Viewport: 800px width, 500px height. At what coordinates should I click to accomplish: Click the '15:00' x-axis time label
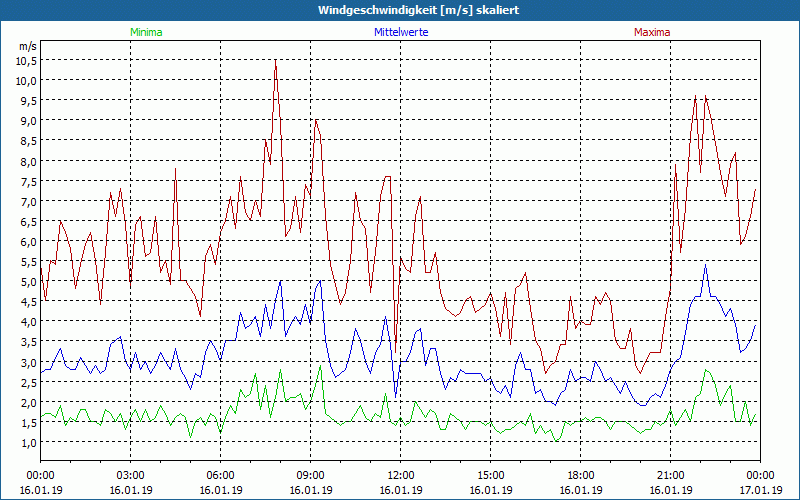click(x=490, y=476)
